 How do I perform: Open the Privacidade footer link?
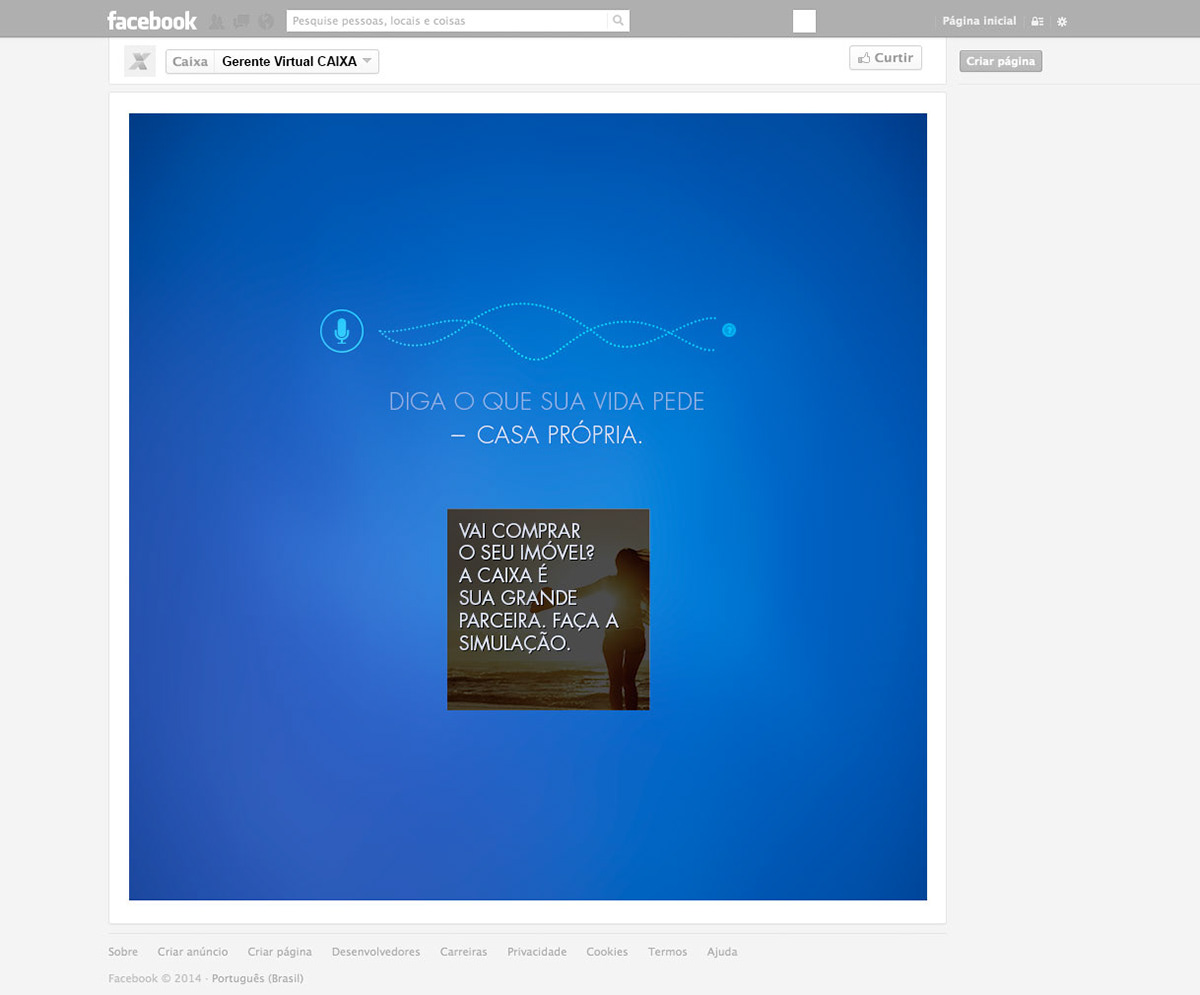pos(537,952)
